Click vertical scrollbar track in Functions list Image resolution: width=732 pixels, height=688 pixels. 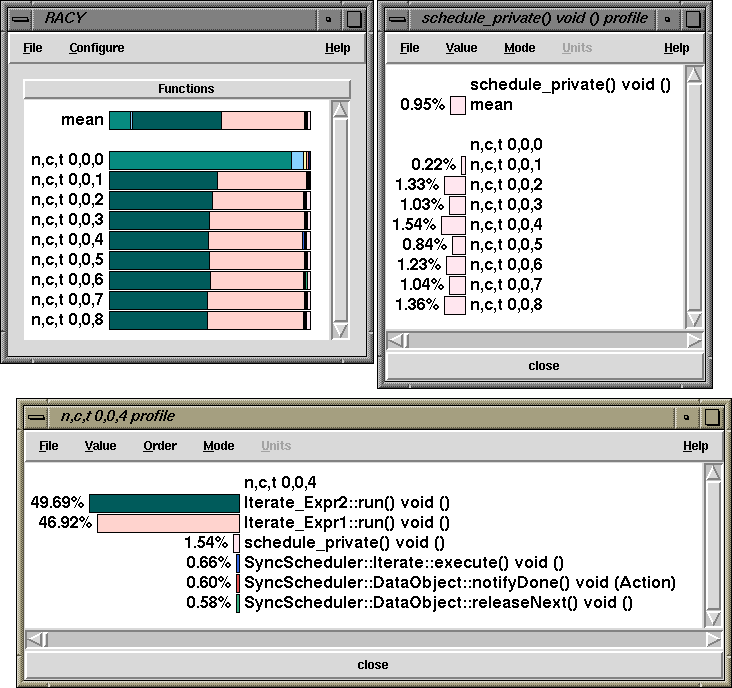[340, 220]
